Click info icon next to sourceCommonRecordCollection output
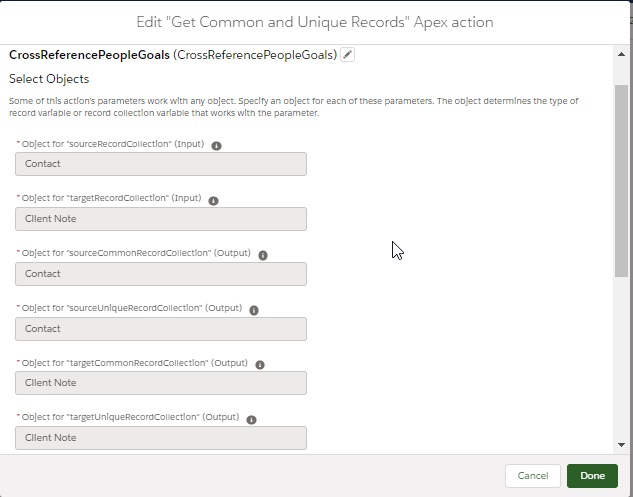The image size is (633, 497). (x=263, y=255)
